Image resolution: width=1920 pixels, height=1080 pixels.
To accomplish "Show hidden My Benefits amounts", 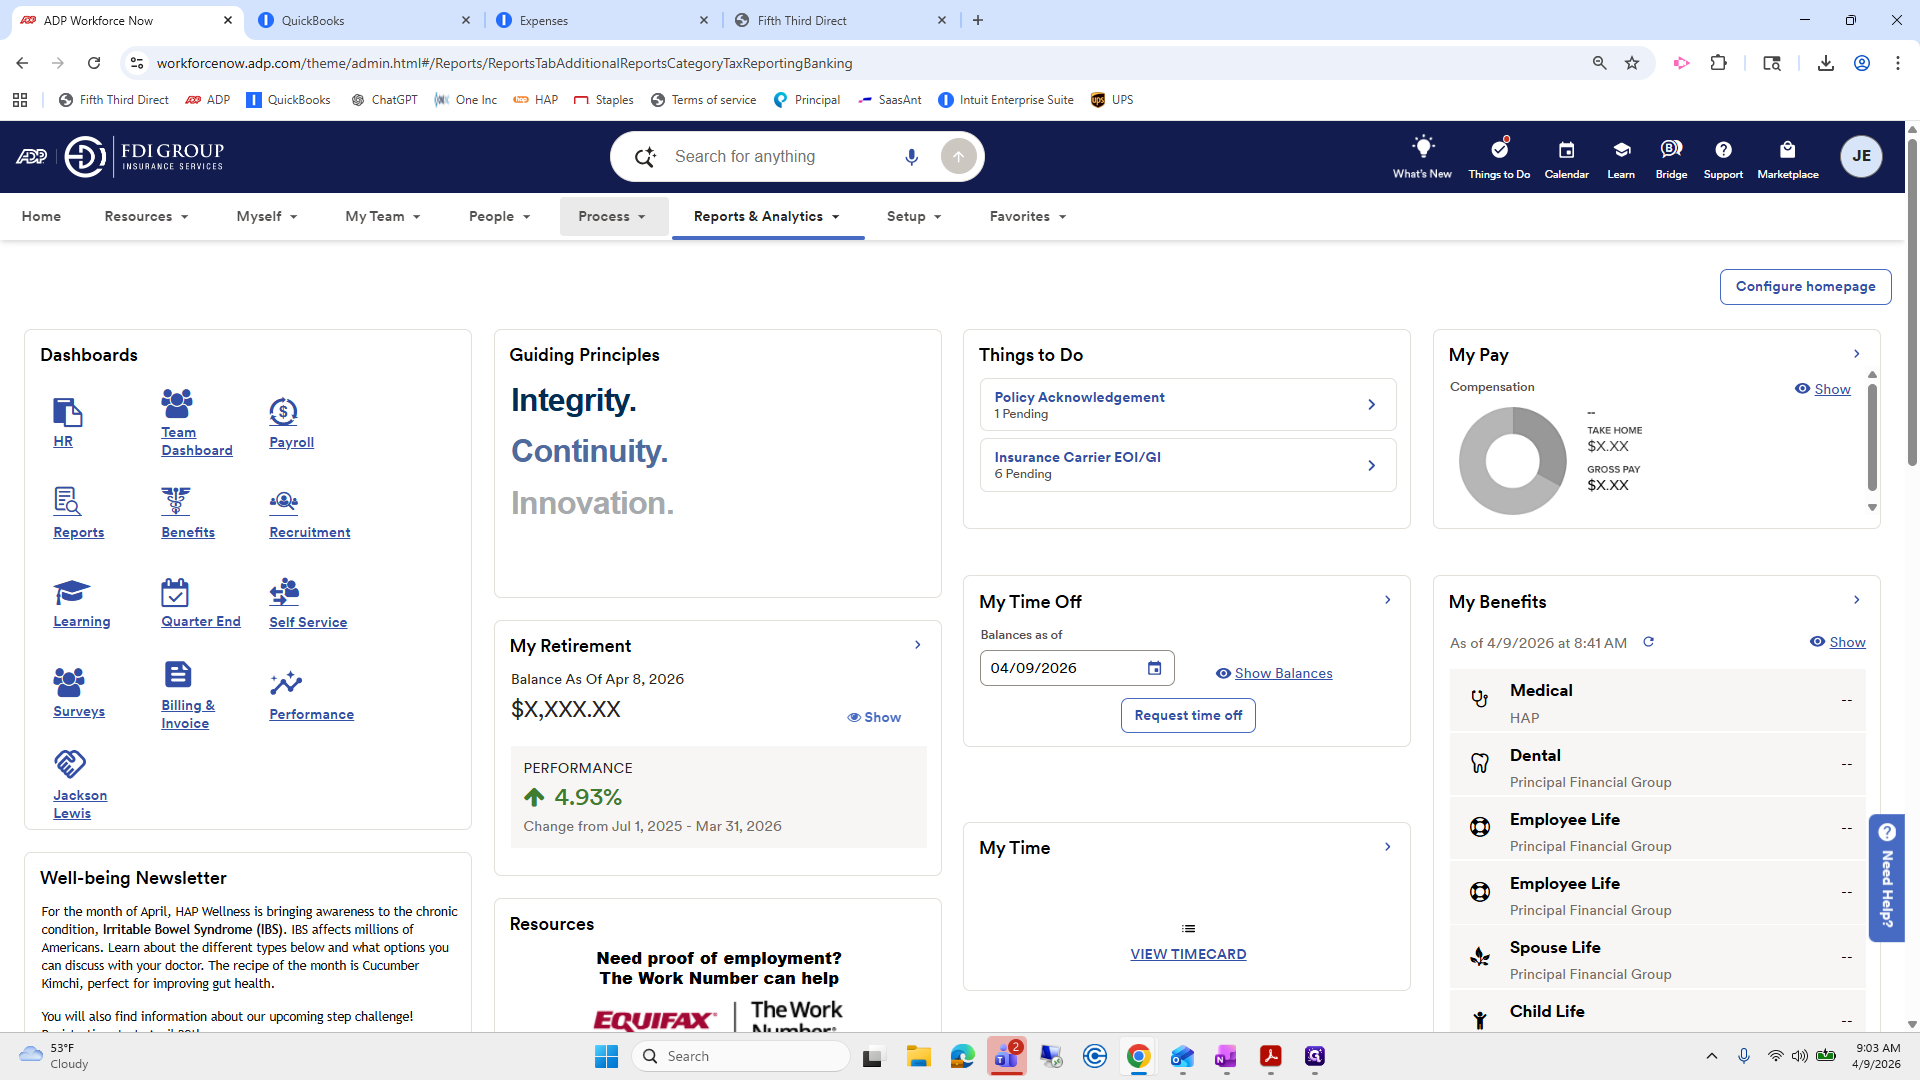I will (1837, 642).
